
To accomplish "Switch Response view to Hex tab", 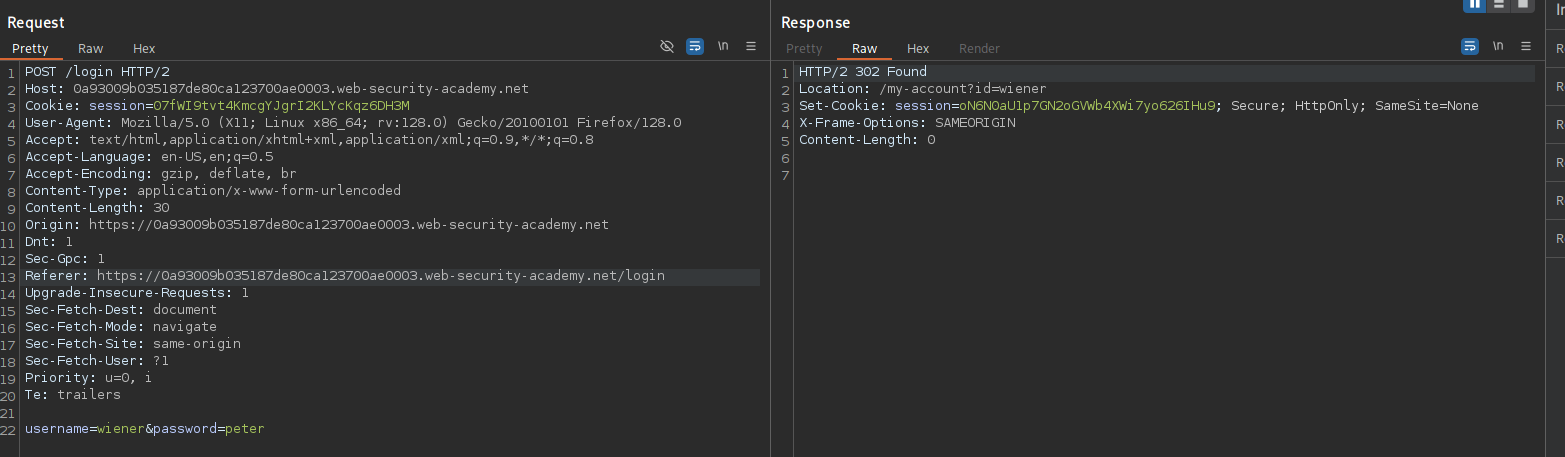I will [x=918, y=49].
